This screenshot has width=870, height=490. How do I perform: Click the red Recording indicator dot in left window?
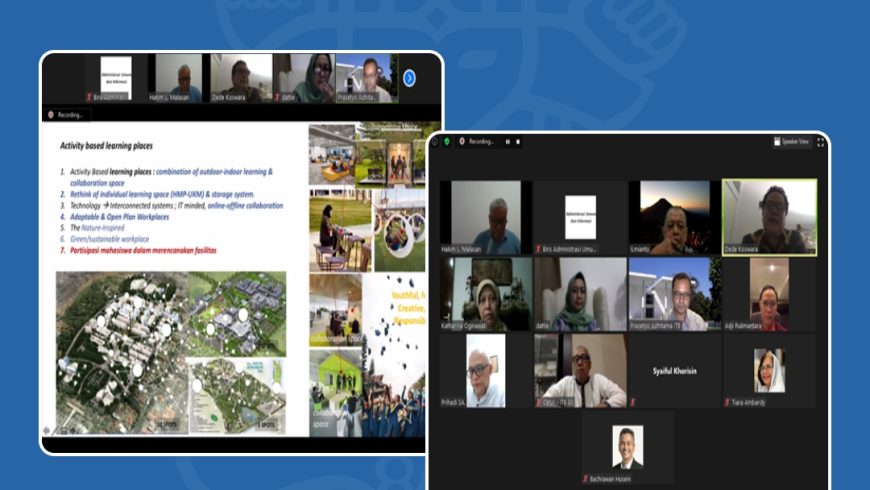click(51, 115)
